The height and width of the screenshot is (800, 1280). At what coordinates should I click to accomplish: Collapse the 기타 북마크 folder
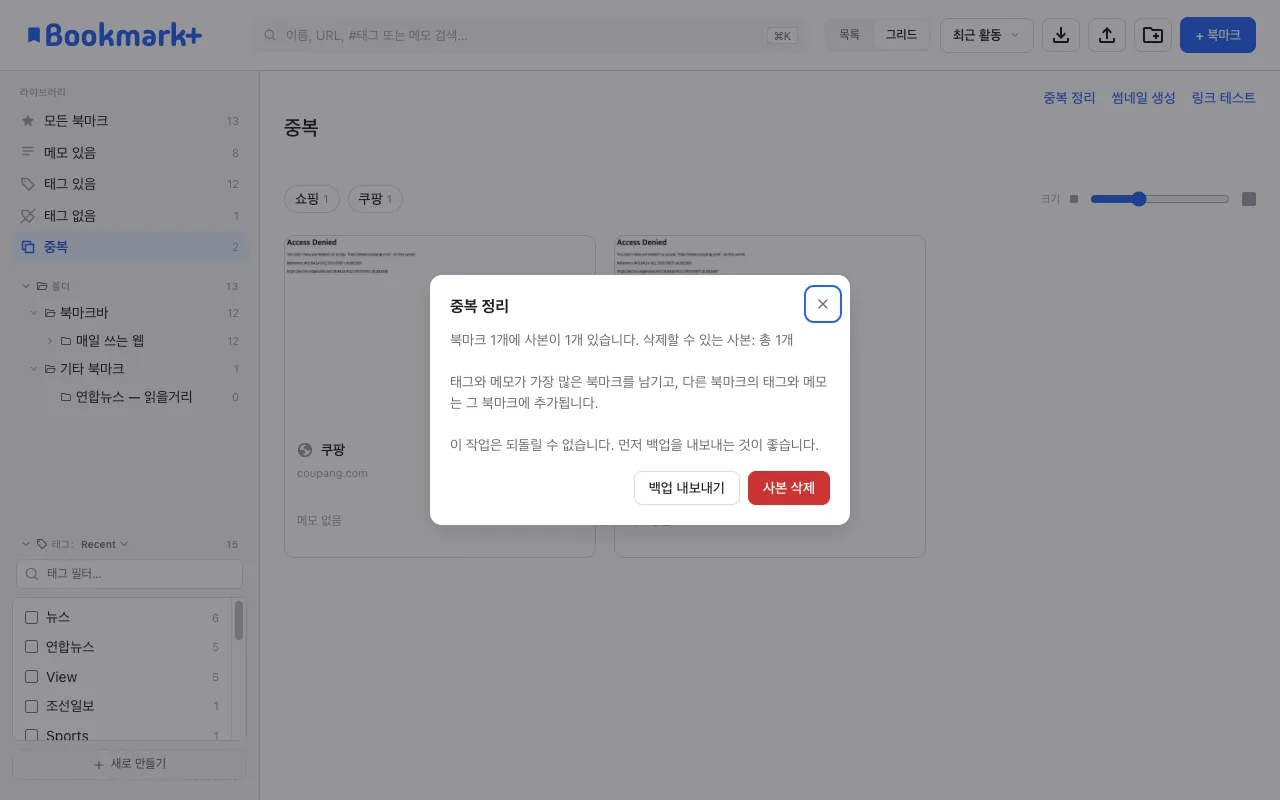[x=34, y=369]
